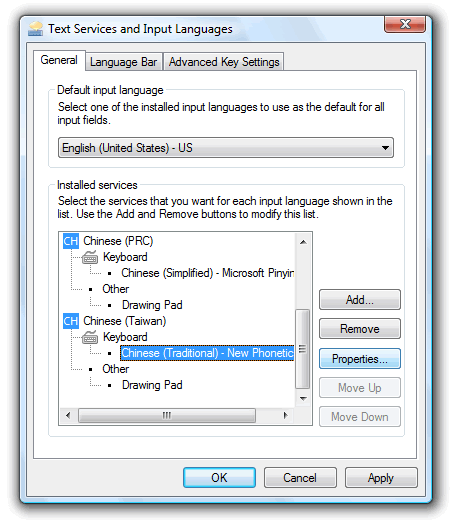Select Chinese (Taiwan) in the services list
Image resolution: width=454 pixels, height=521 pixels.
coord(125,321)
